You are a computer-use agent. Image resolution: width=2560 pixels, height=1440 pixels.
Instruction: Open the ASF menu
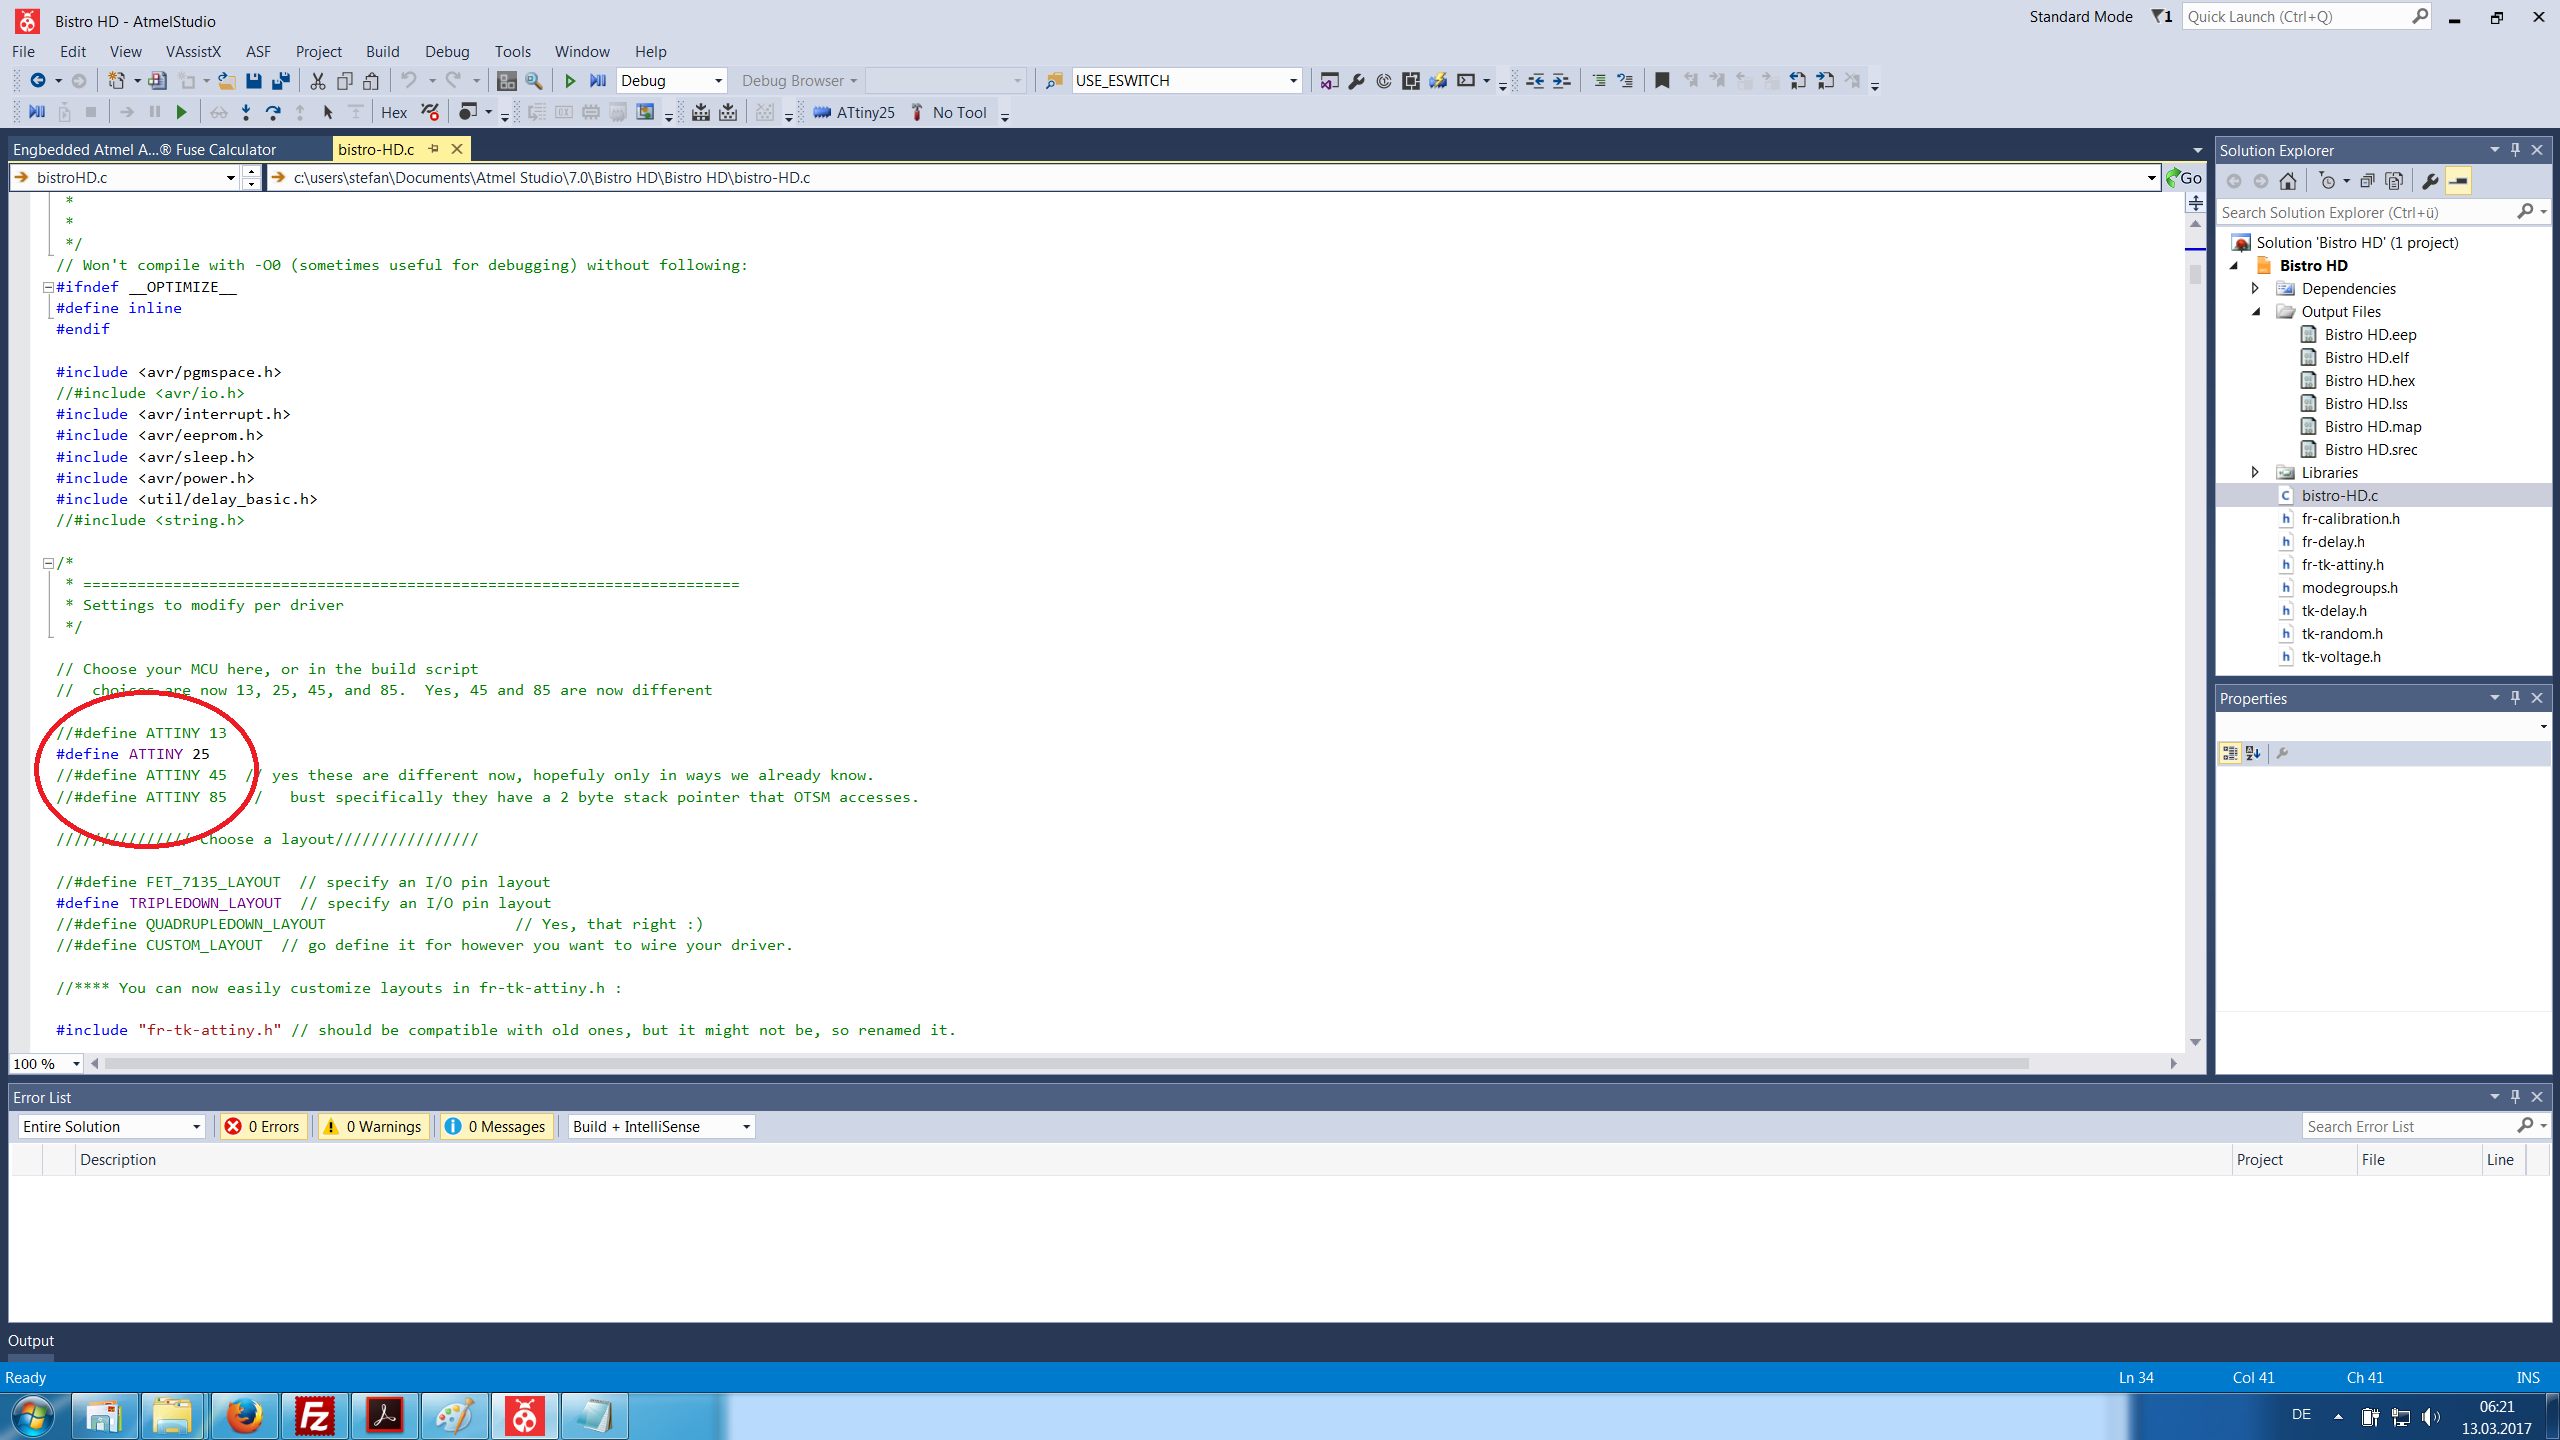(258, 52)
